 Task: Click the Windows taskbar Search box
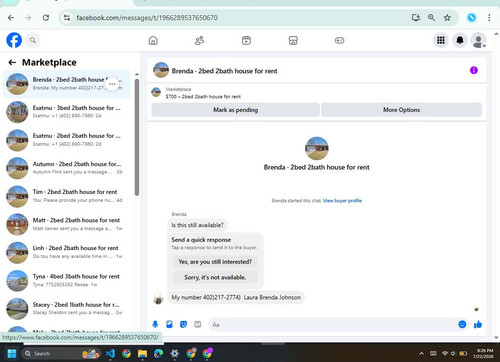point(61,353)
